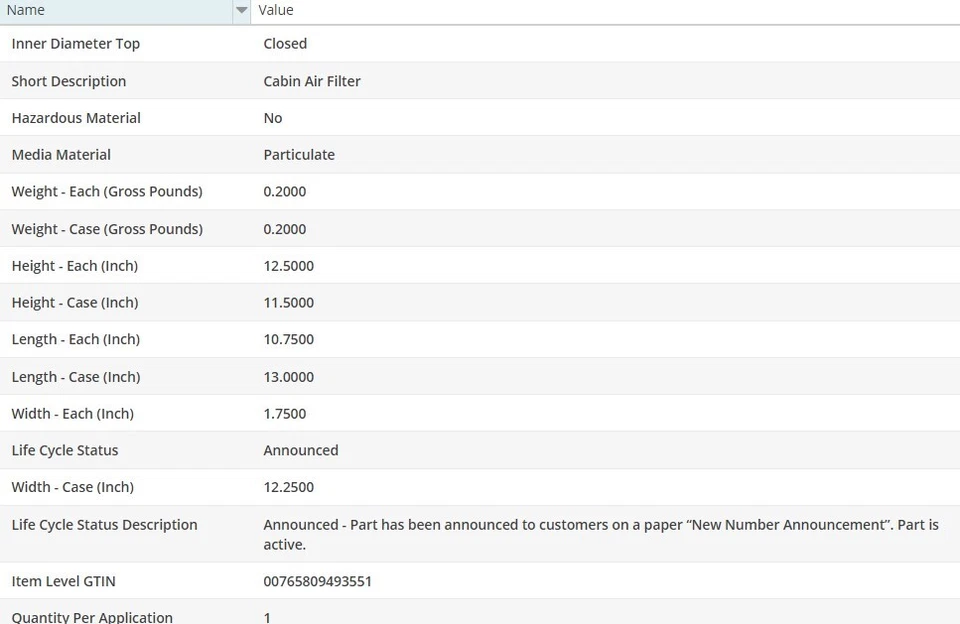Screen dimensions: 960x624
Task: Select the value 12.2500
Action: click(x=289, y=487)
